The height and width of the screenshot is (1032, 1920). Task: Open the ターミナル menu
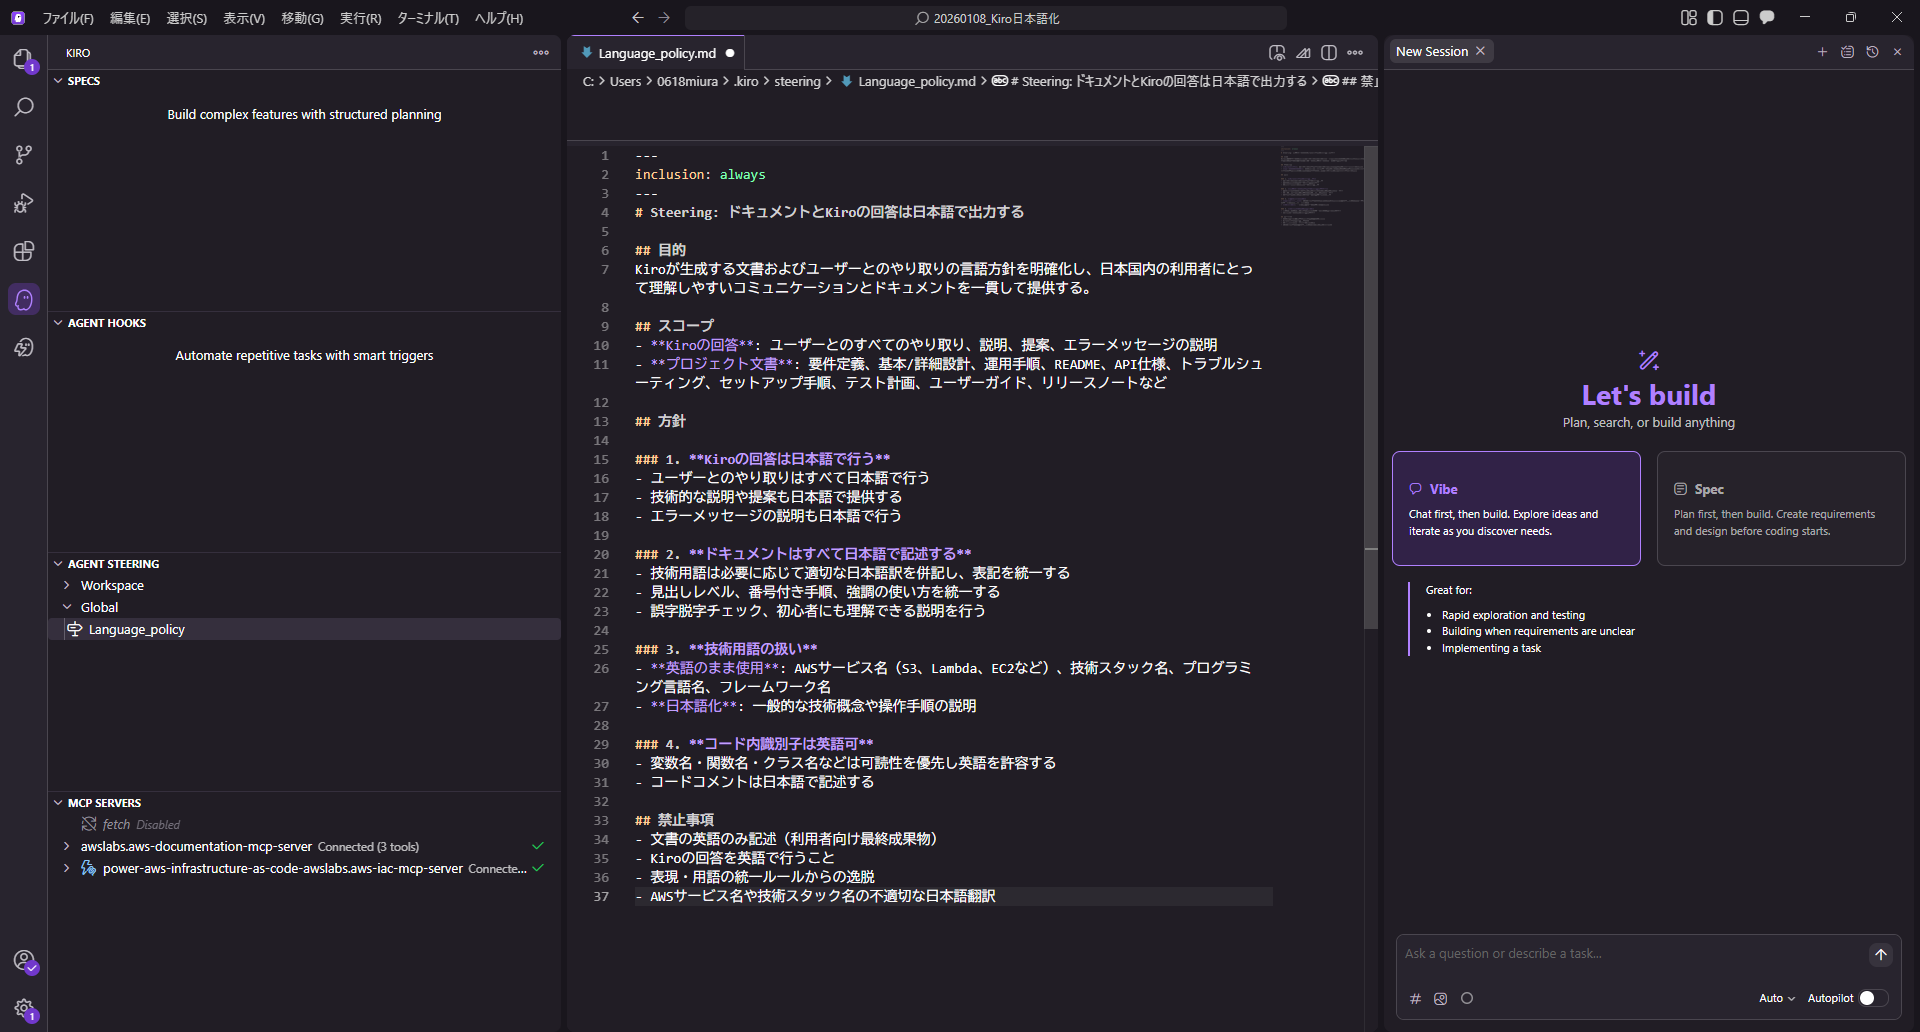[x=427, y=18]
